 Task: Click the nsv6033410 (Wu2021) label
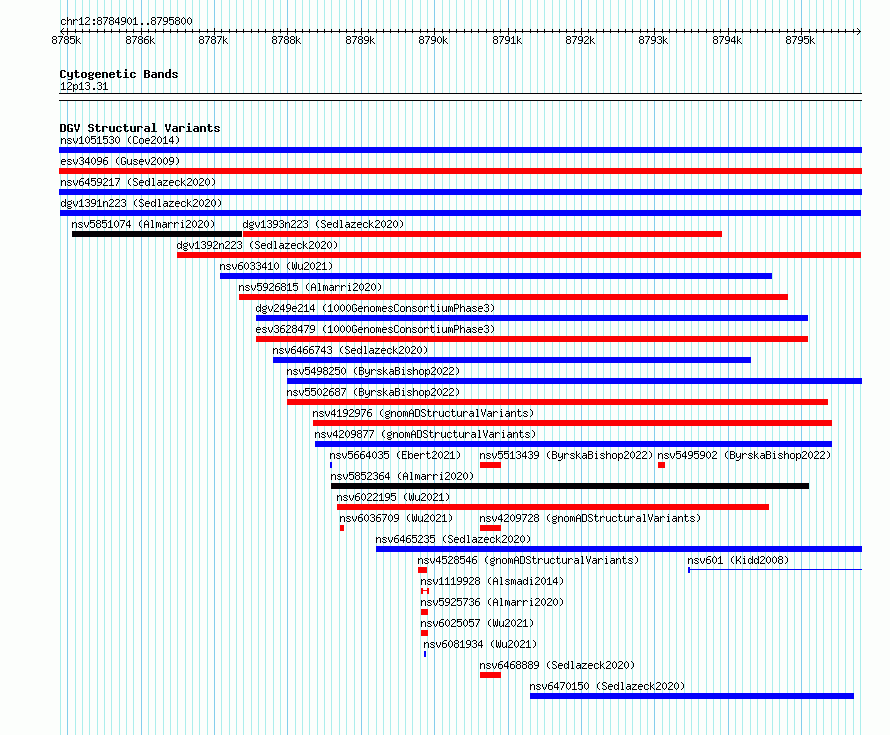(276, 266)
